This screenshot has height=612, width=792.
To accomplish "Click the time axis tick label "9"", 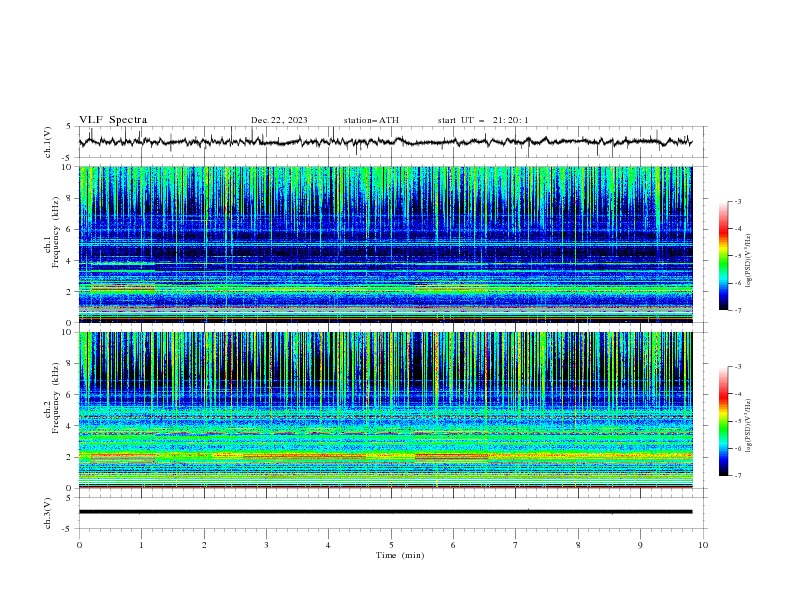I will click(640, 545).
